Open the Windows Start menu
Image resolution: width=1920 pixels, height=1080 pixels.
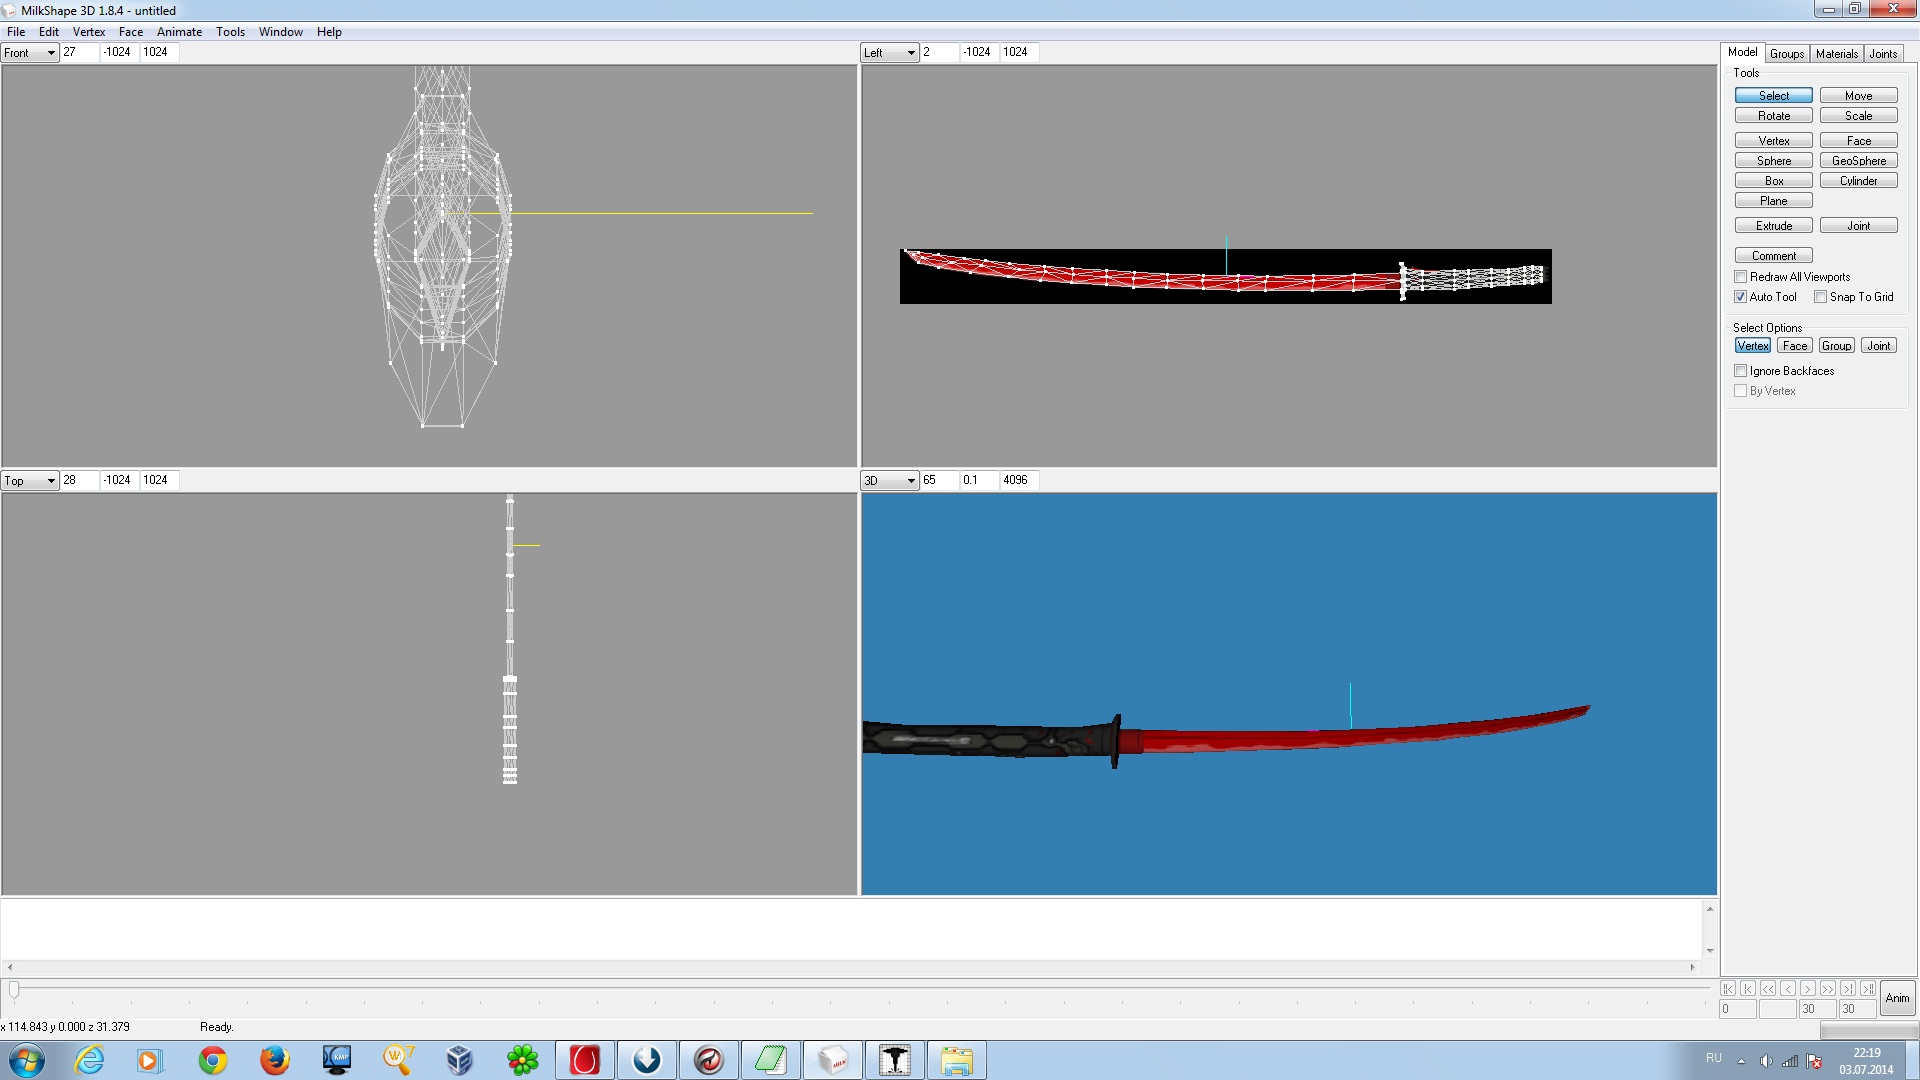click(x=27, y=1060)
